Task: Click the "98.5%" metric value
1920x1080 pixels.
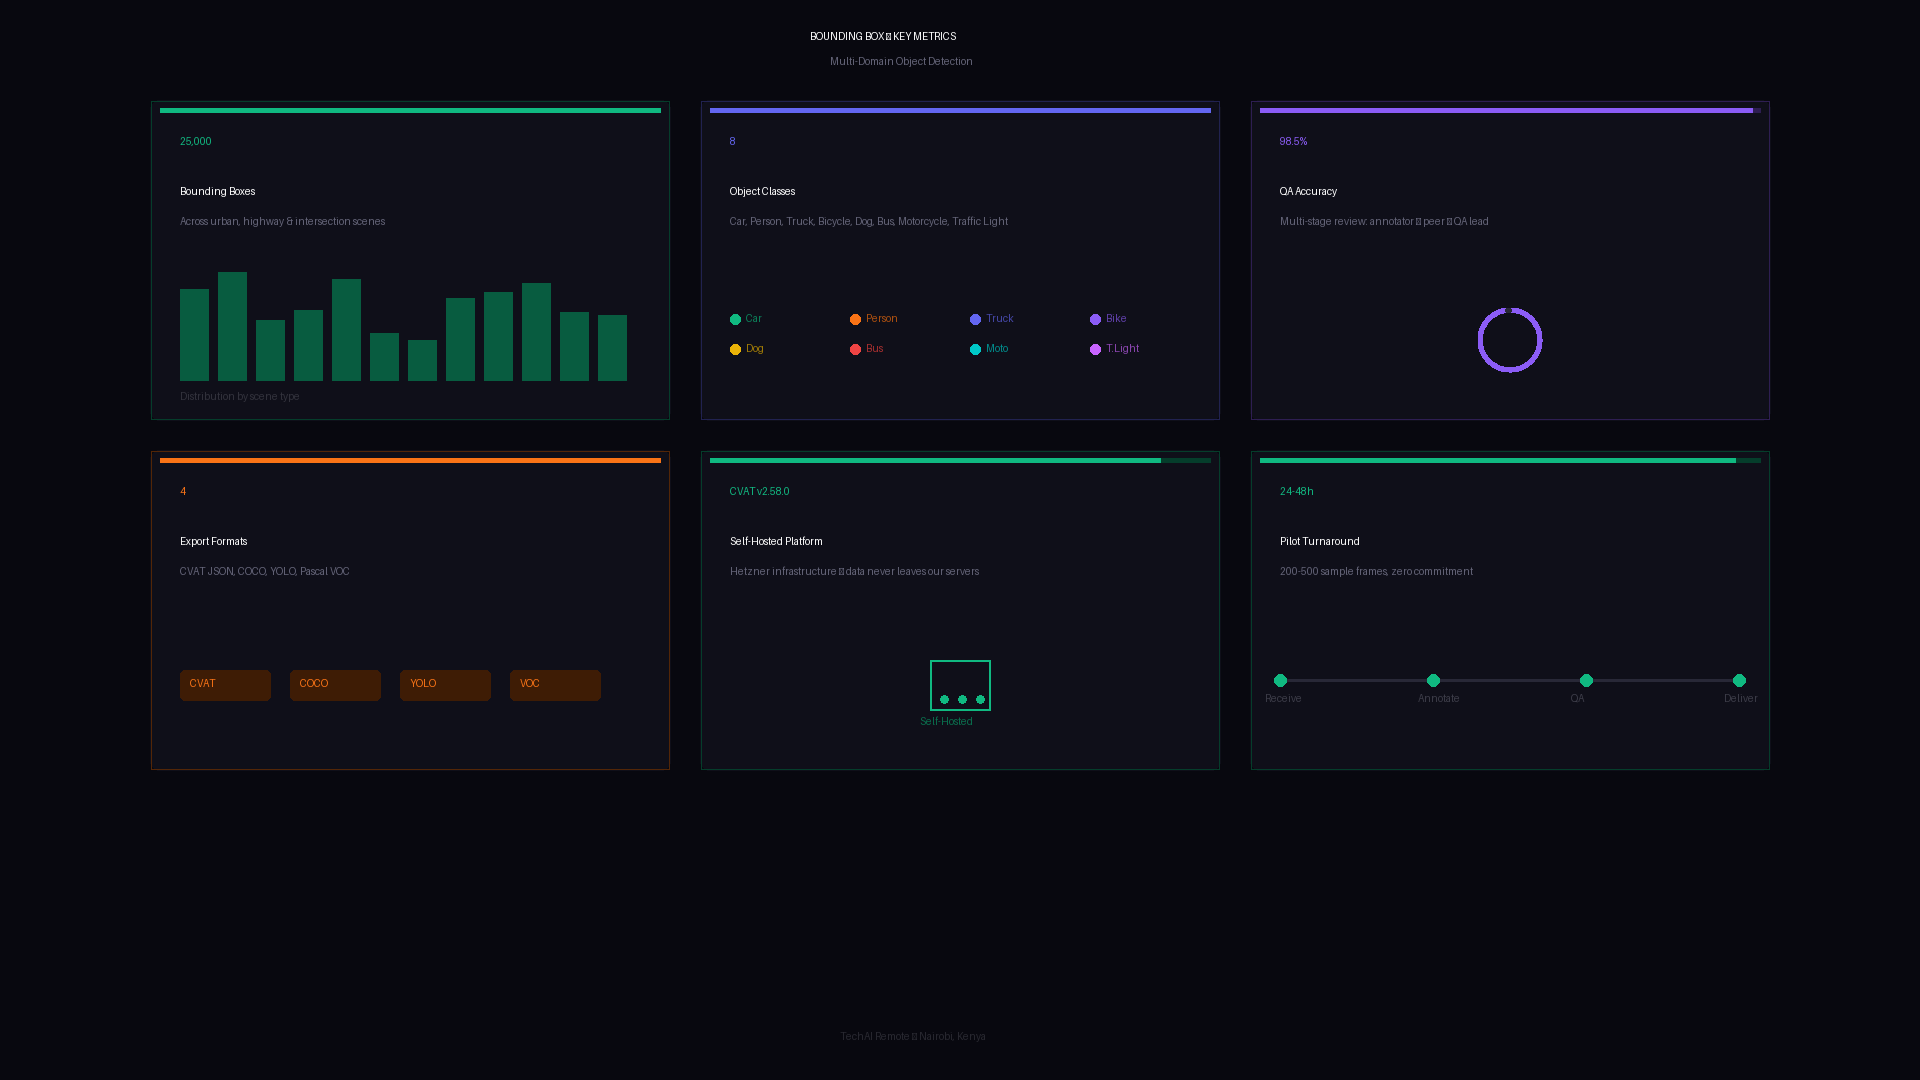Action: tap(1293, 142)
